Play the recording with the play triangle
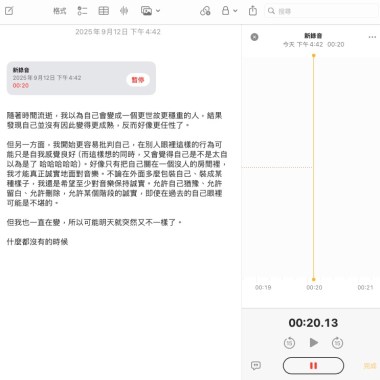 click(x=314, y=343)
